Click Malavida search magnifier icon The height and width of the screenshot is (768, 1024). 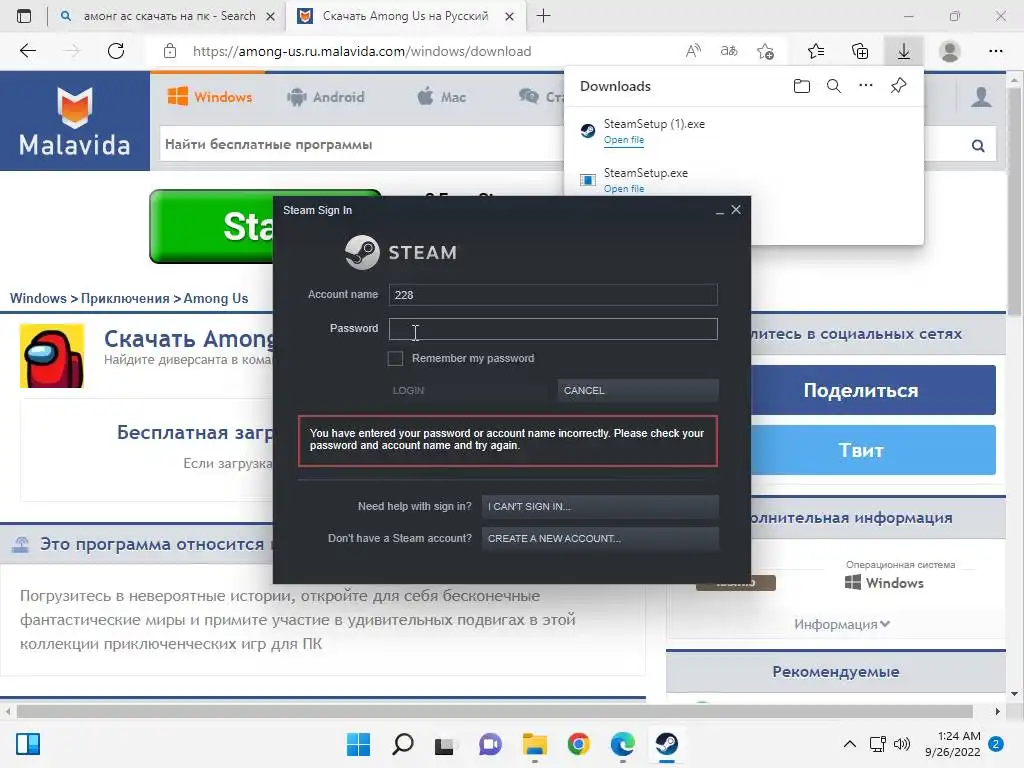(978, 145)
